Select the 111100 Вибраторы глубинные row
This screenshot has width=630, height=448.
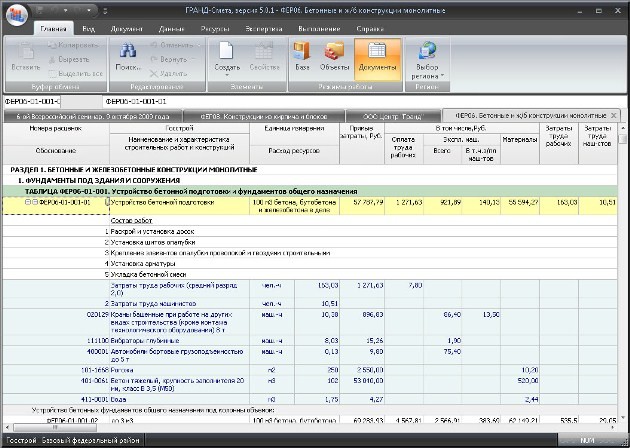click(x=310, y=341)
